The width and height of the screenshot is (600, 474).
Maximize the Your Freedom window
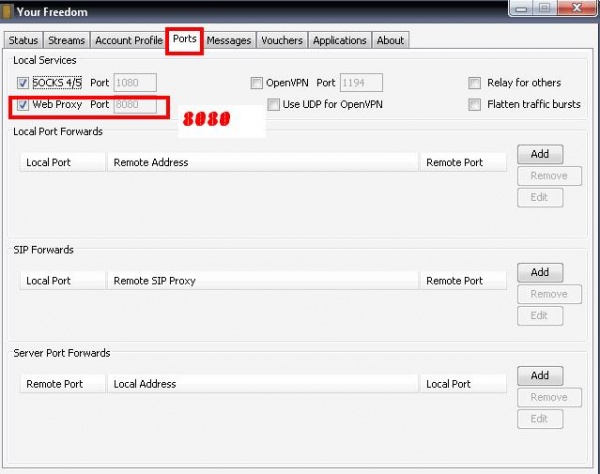click(x=545, y=8)
